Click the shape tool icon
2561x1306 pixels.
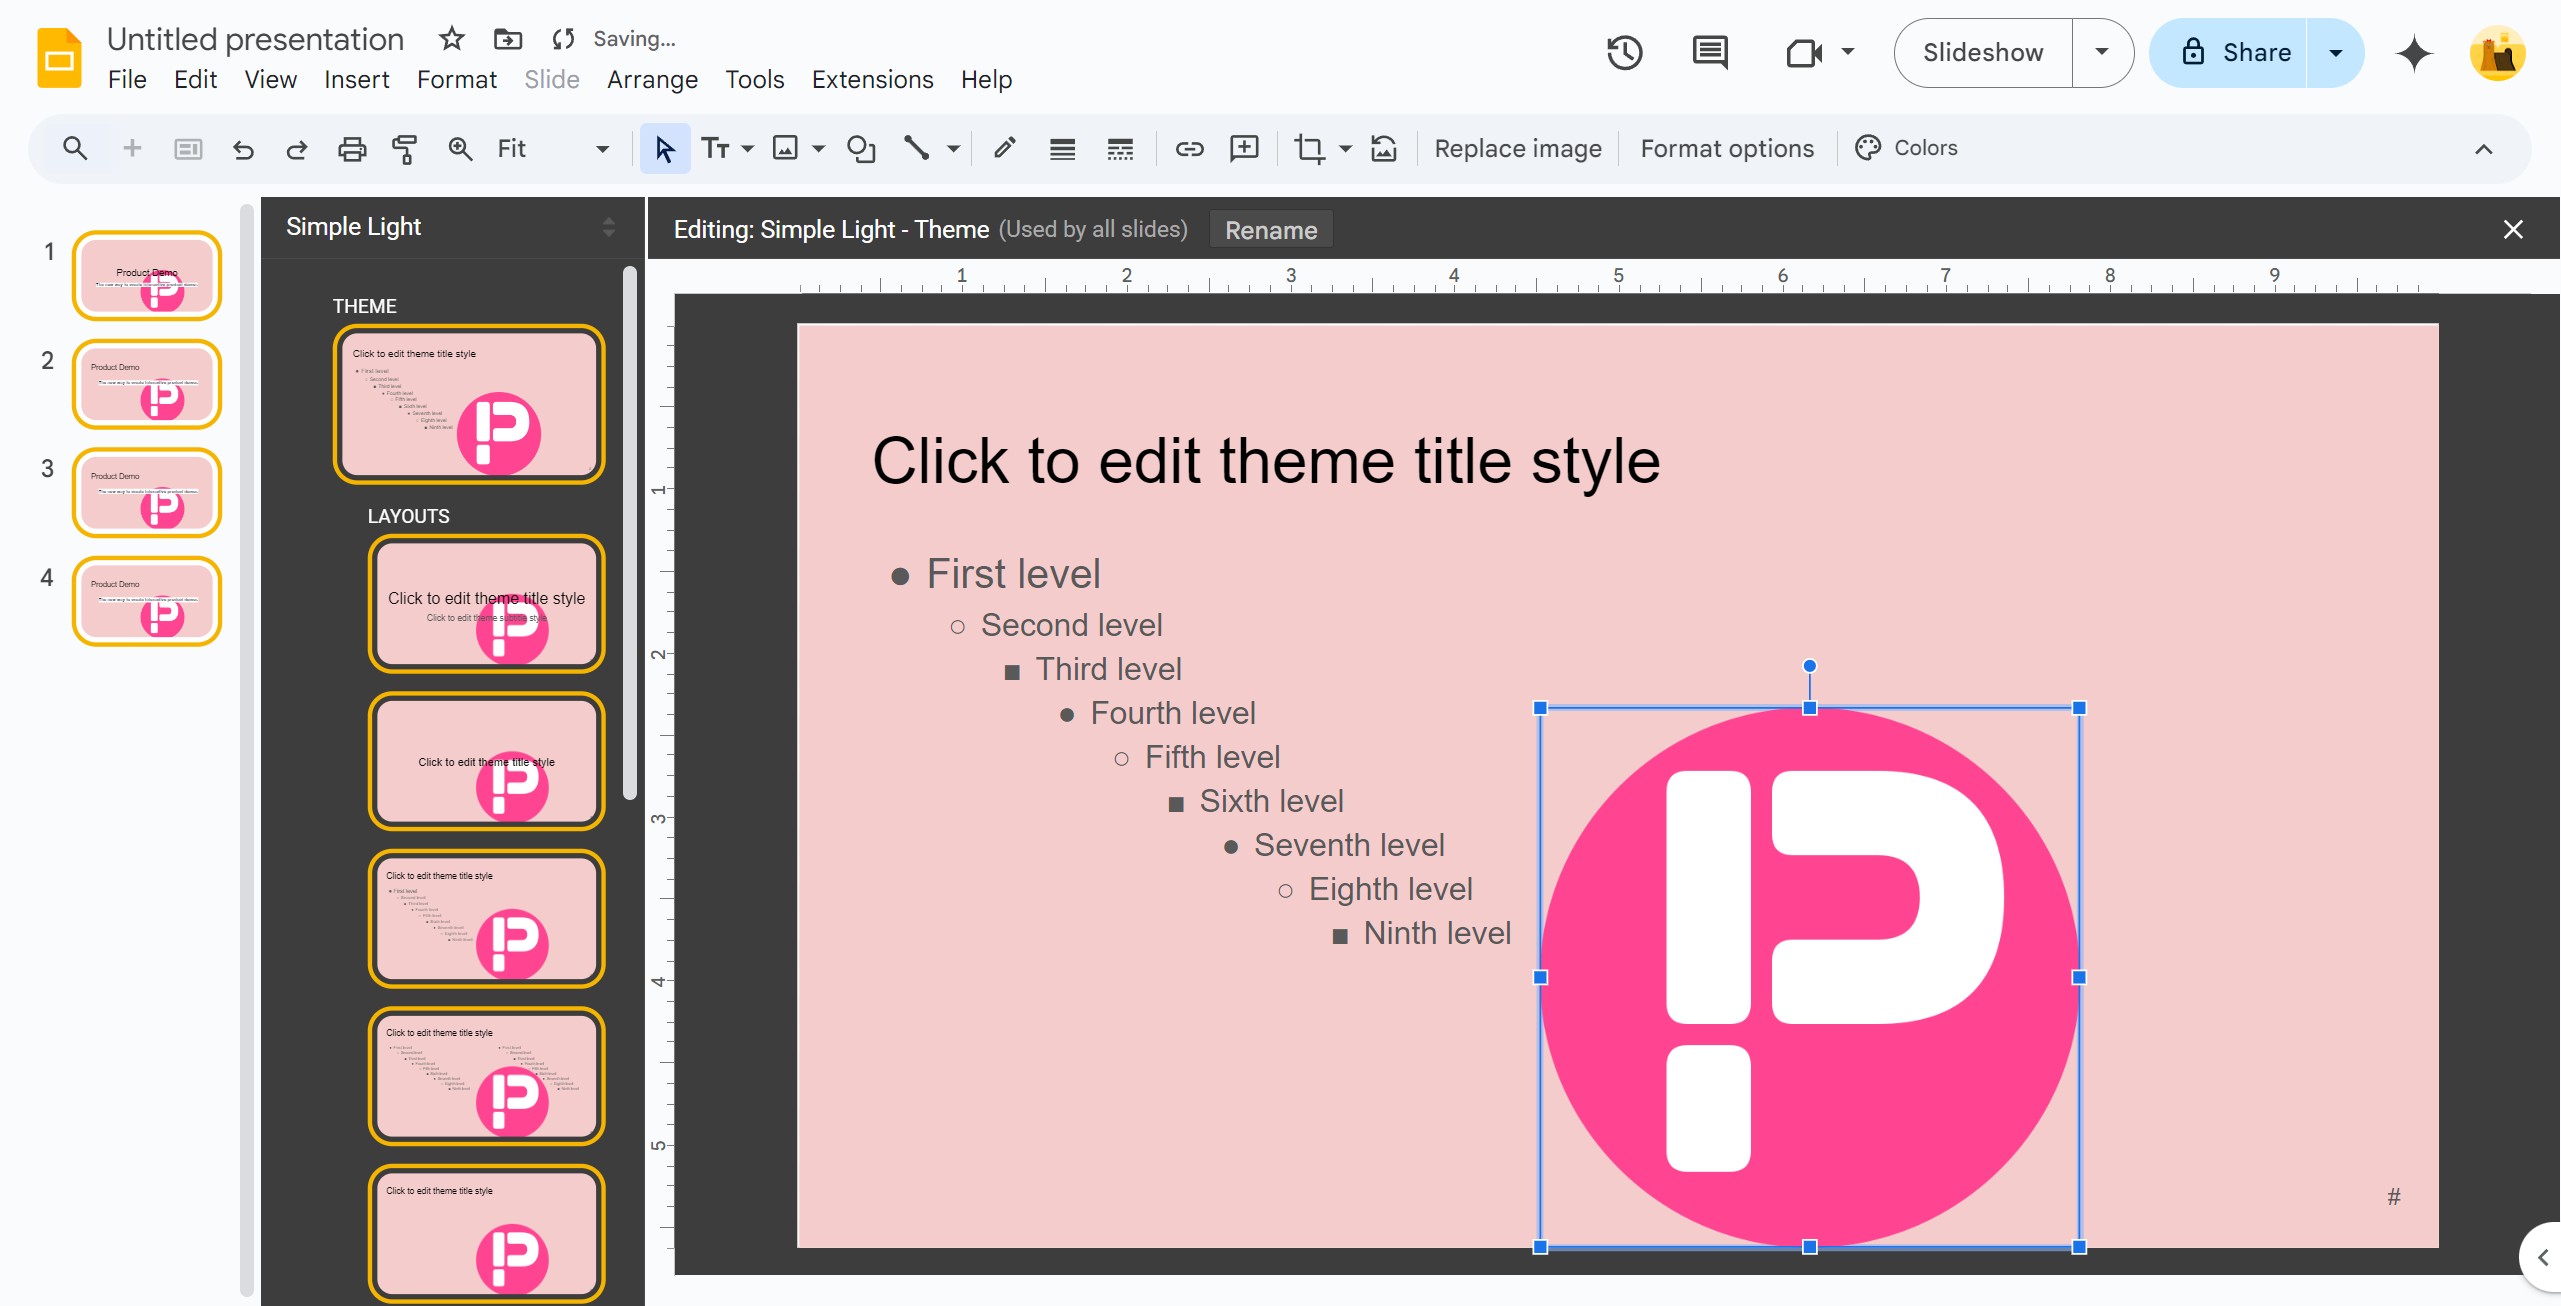861,149
